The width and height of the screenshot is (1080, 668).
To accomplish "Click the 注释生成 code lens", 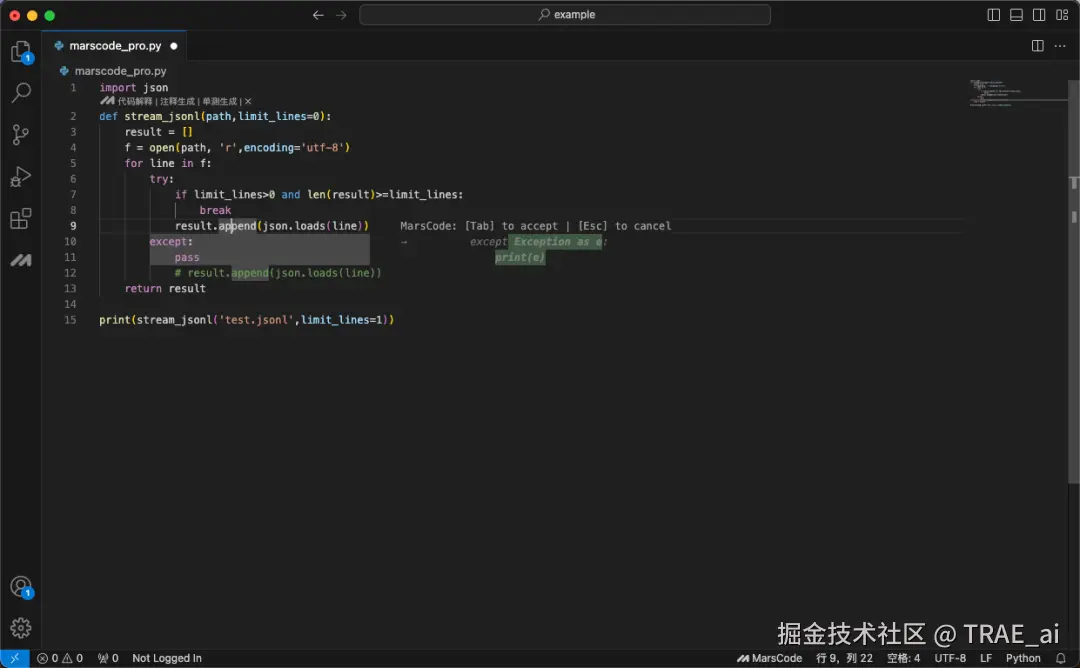I will pos(178,101).
